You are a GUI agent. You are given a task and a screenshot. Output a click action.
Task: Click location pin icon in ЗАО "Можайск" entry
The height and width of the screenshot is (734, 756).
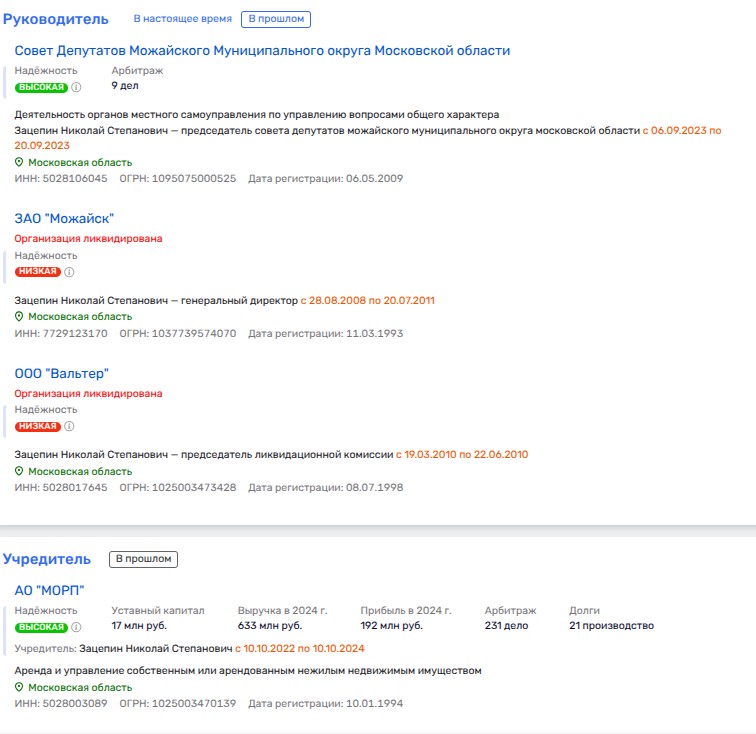tap(19, 316)
